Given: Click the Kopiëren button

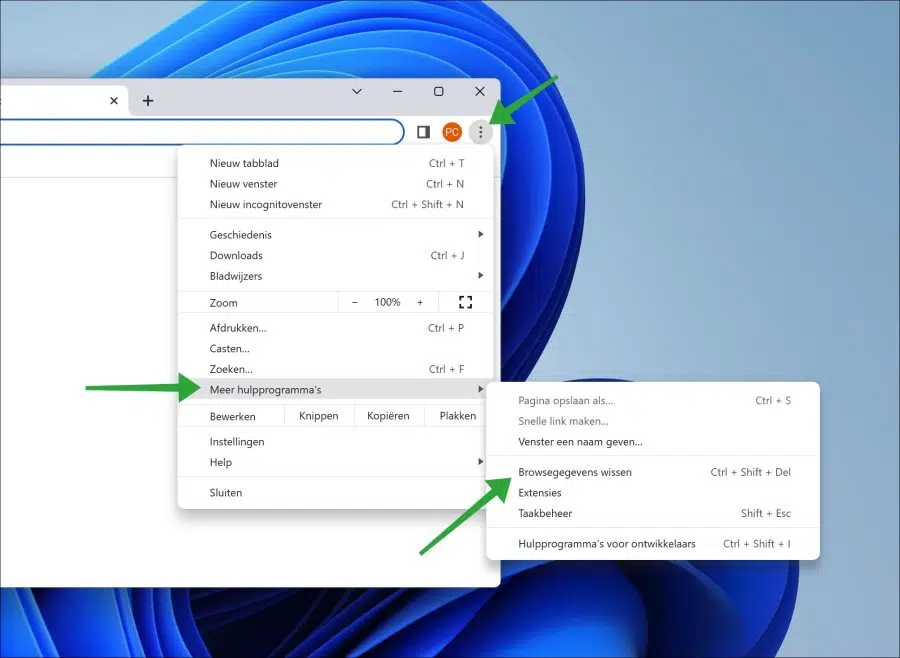Looking at the screenshot, I should click(x=389, y=416).
